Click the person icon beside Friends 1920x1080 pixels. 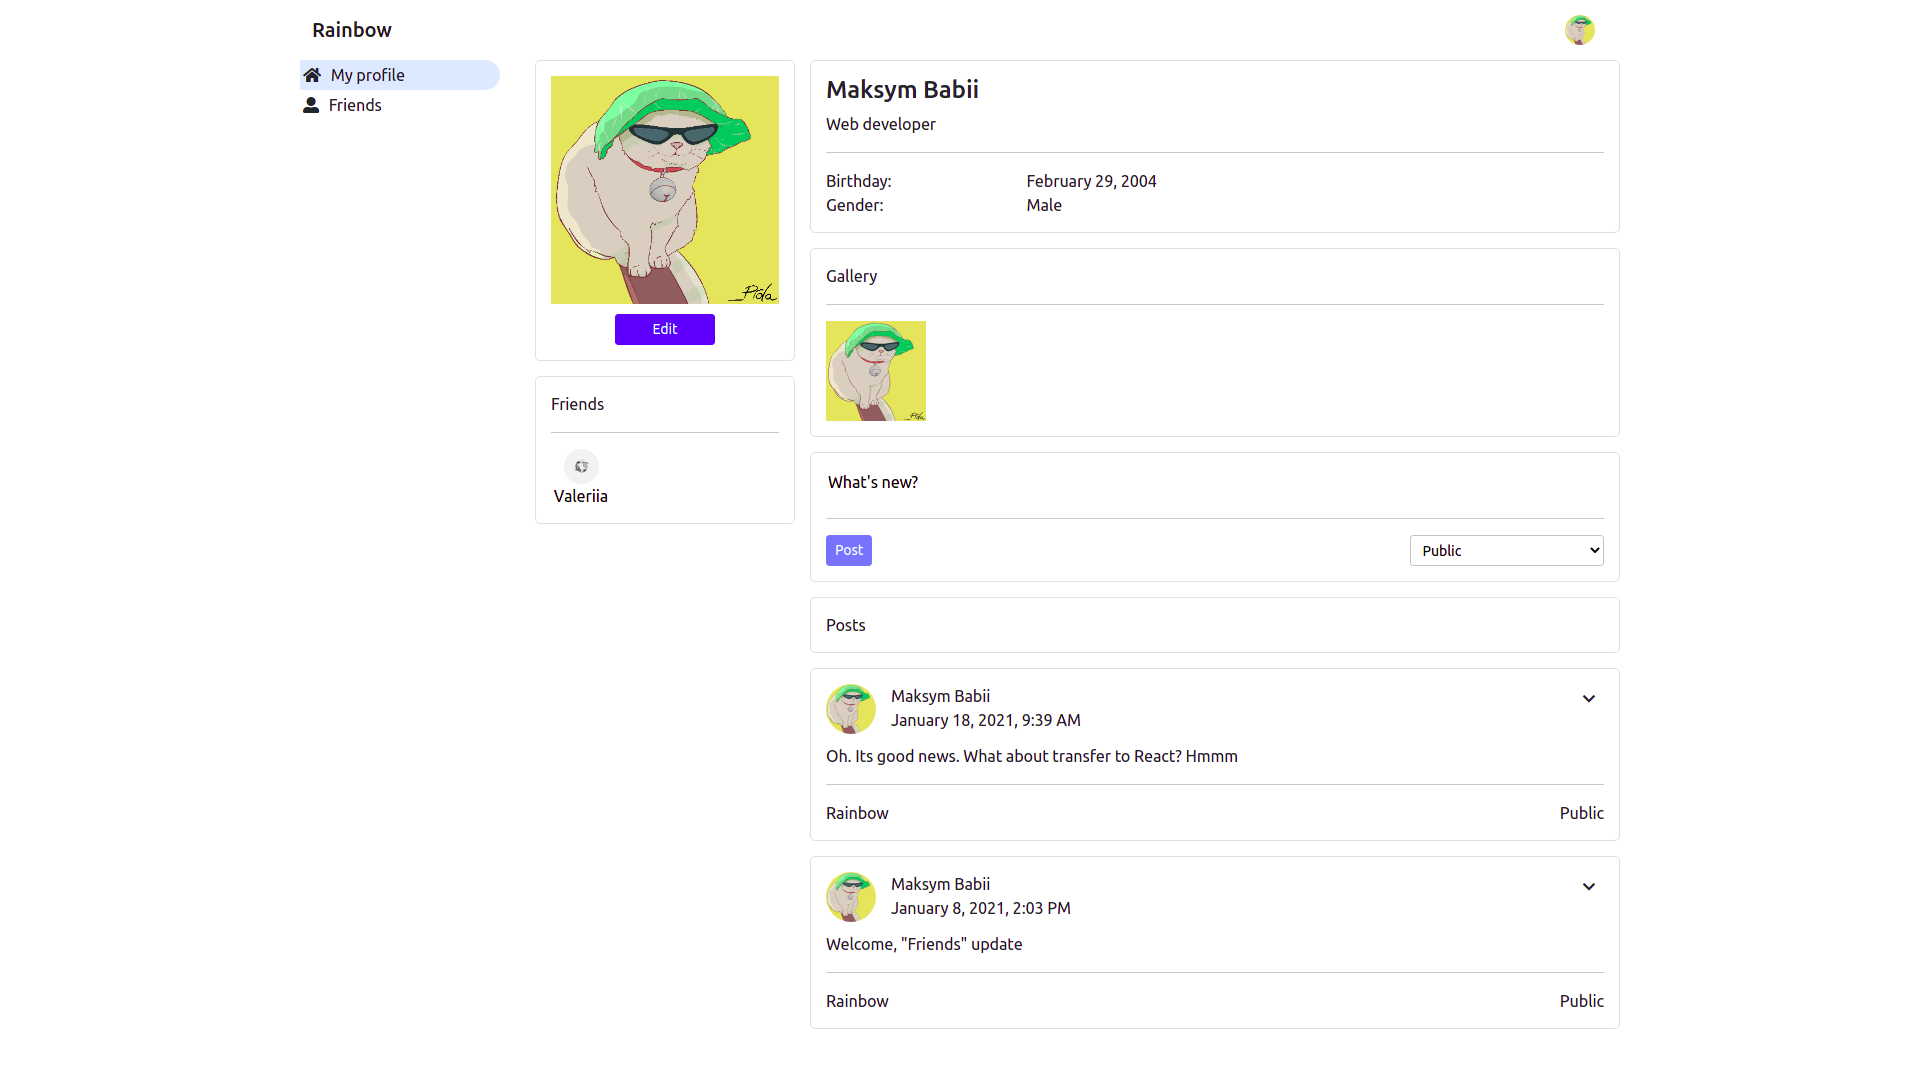[x=311, y=105]
